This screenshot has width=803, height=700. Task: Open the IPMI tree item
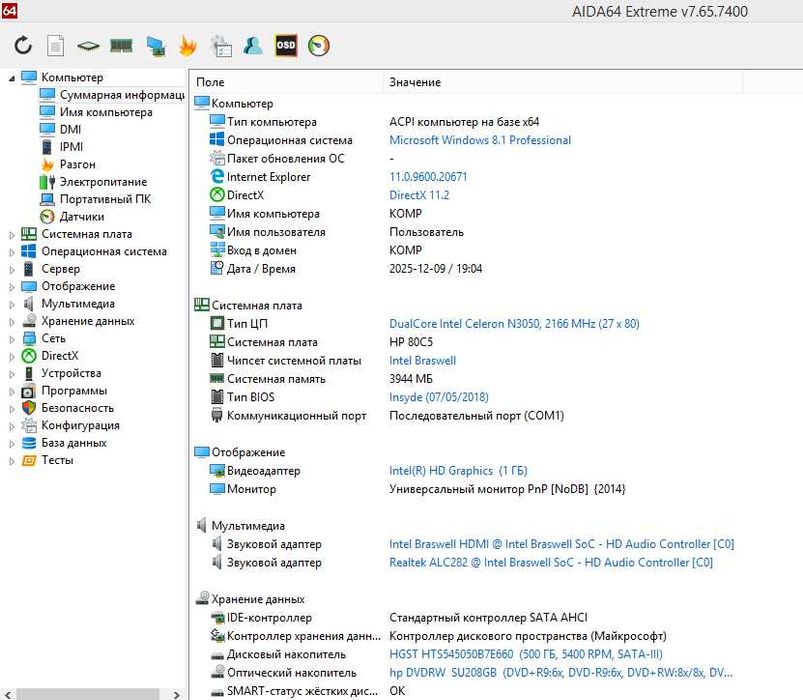(71, 147)
